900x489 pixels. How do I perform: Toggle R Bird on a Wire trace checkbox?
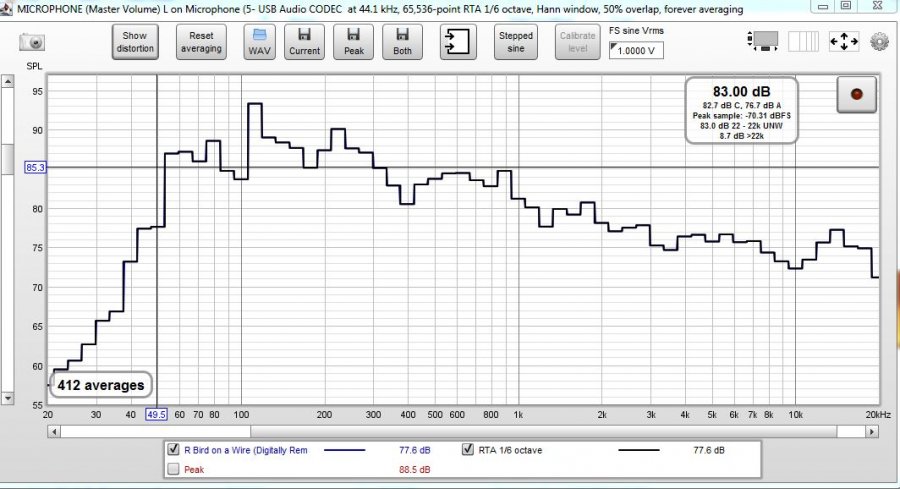pos(173,449)
